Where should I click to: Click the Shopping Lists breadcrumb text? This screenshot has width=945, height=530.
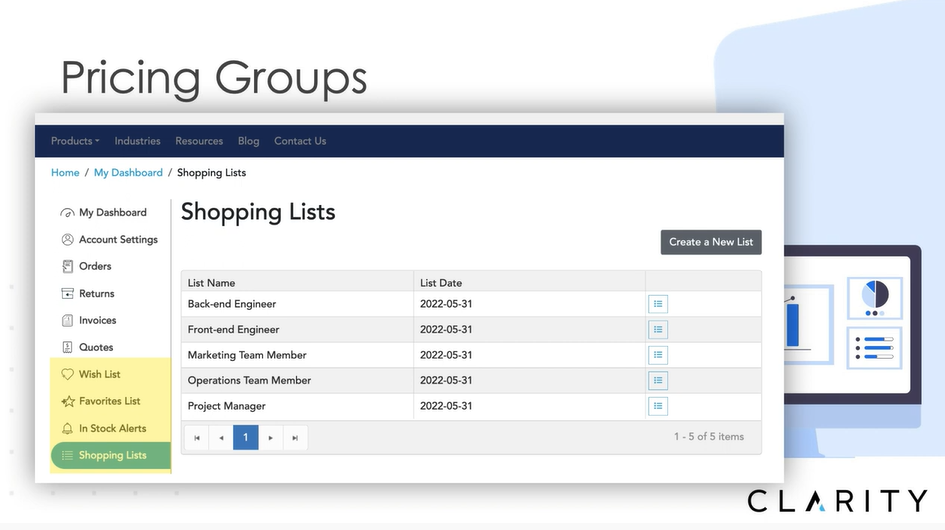pos(212,172)
